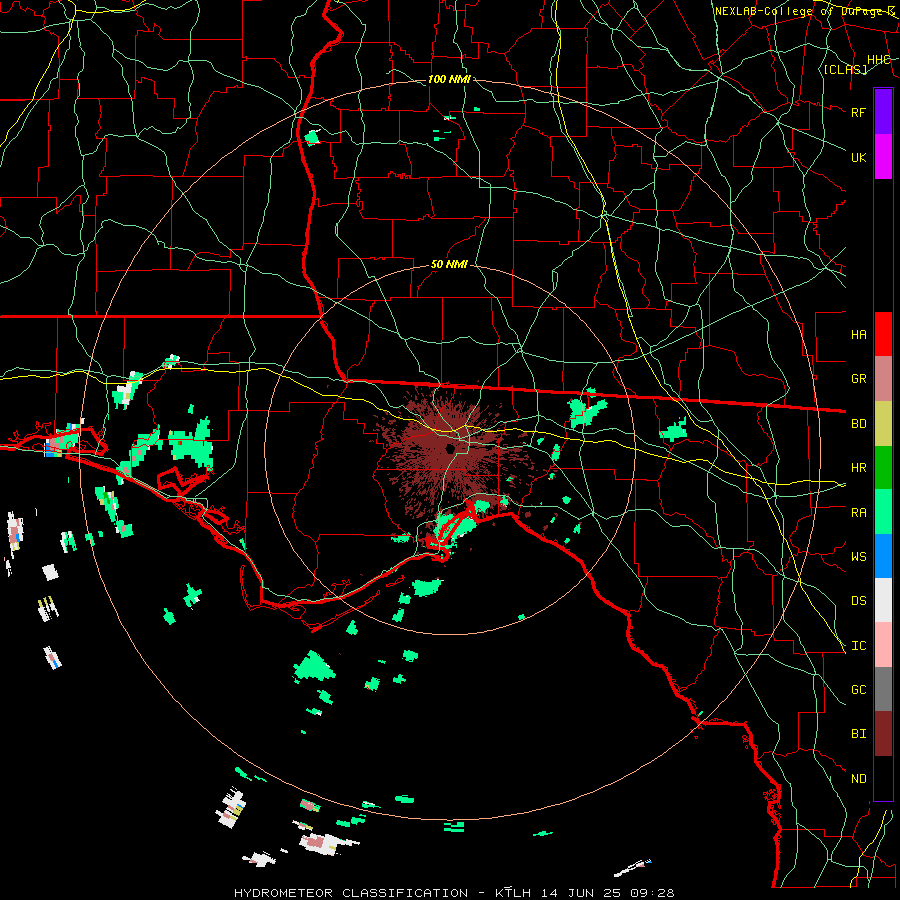The image size is (900, 900).
Task: Click the BI brown legend swatch
Action: (883, 734)
